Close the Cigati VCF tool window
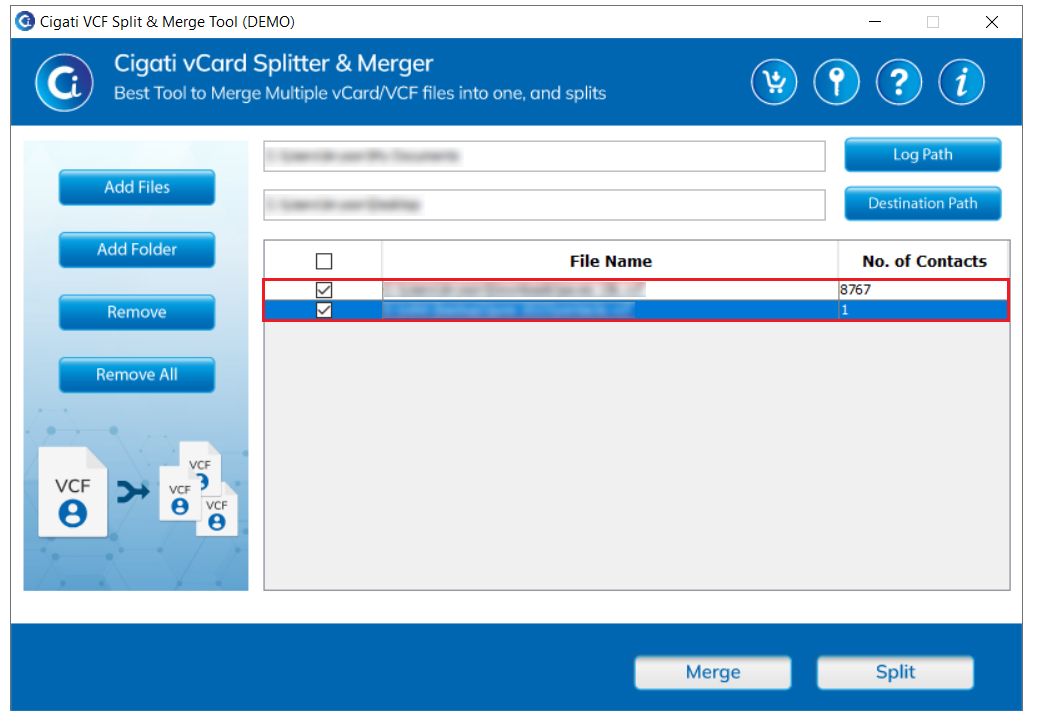This screenshot has height=722, width=1037. pyautogui.click(x=991, y=22)
